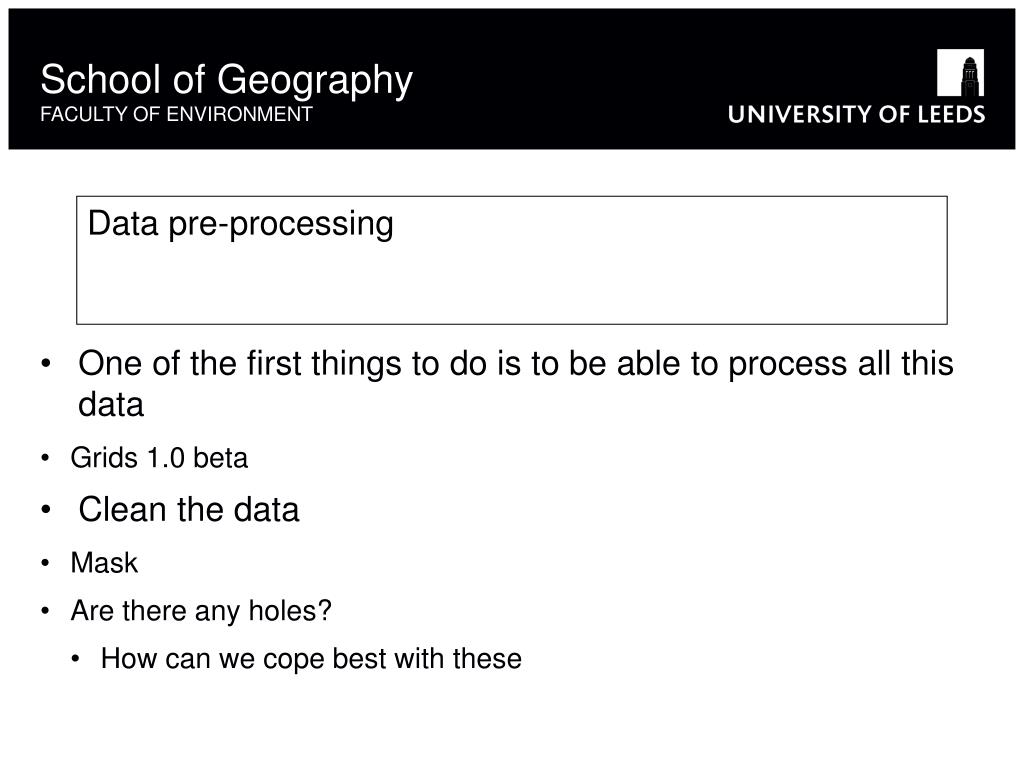This screenshot has height=768, width=1024.
Task: Select the "Mask" bullet text
Action: 104,564
